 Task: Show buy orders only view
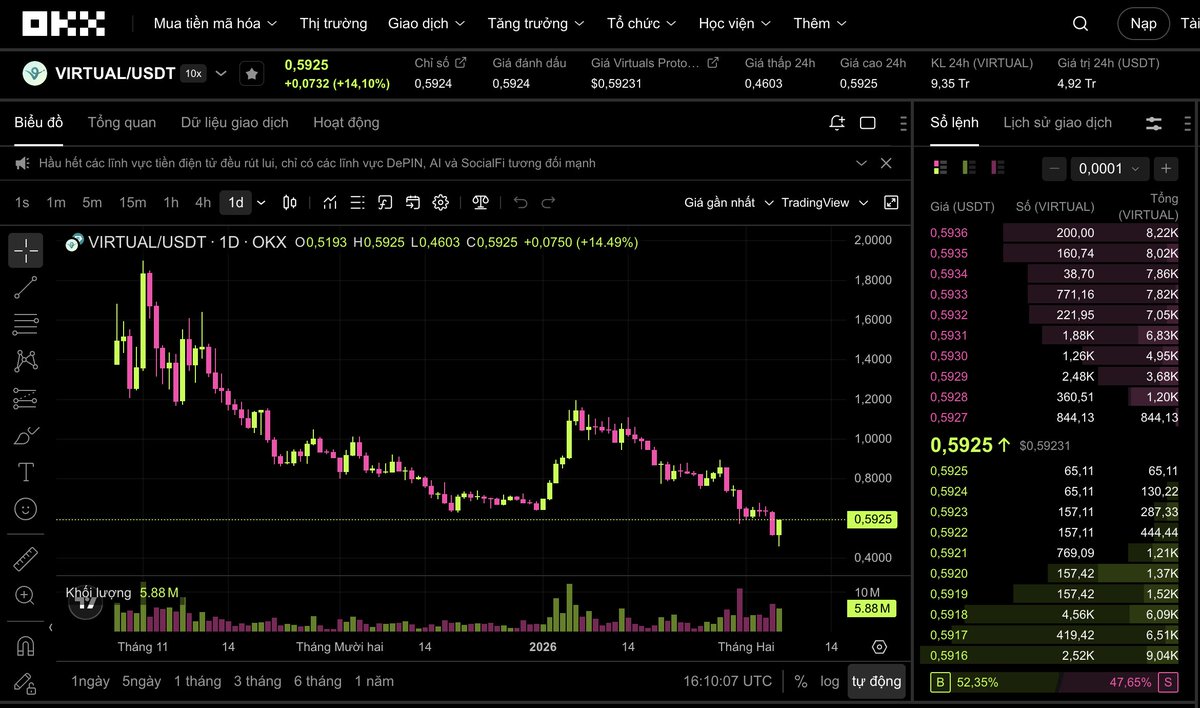pyautogui.click(x=968, y=167)
